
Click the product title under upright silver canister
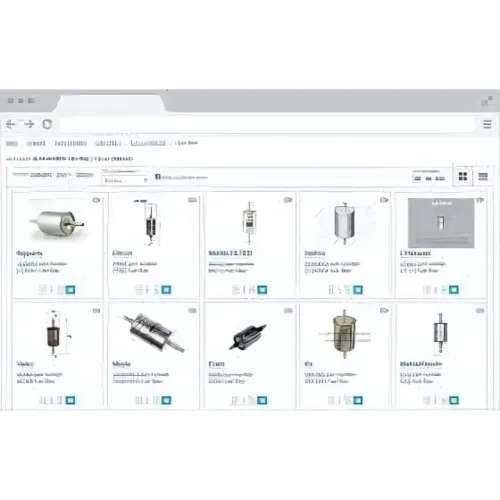pyautogui.click(x=315, y=254)
